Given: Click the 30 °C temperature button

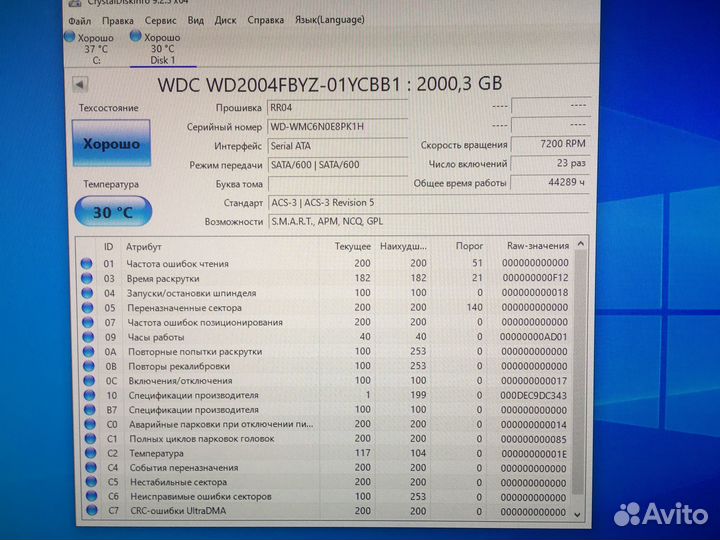Looking at the screenshot, I should (x=113, y=212).
